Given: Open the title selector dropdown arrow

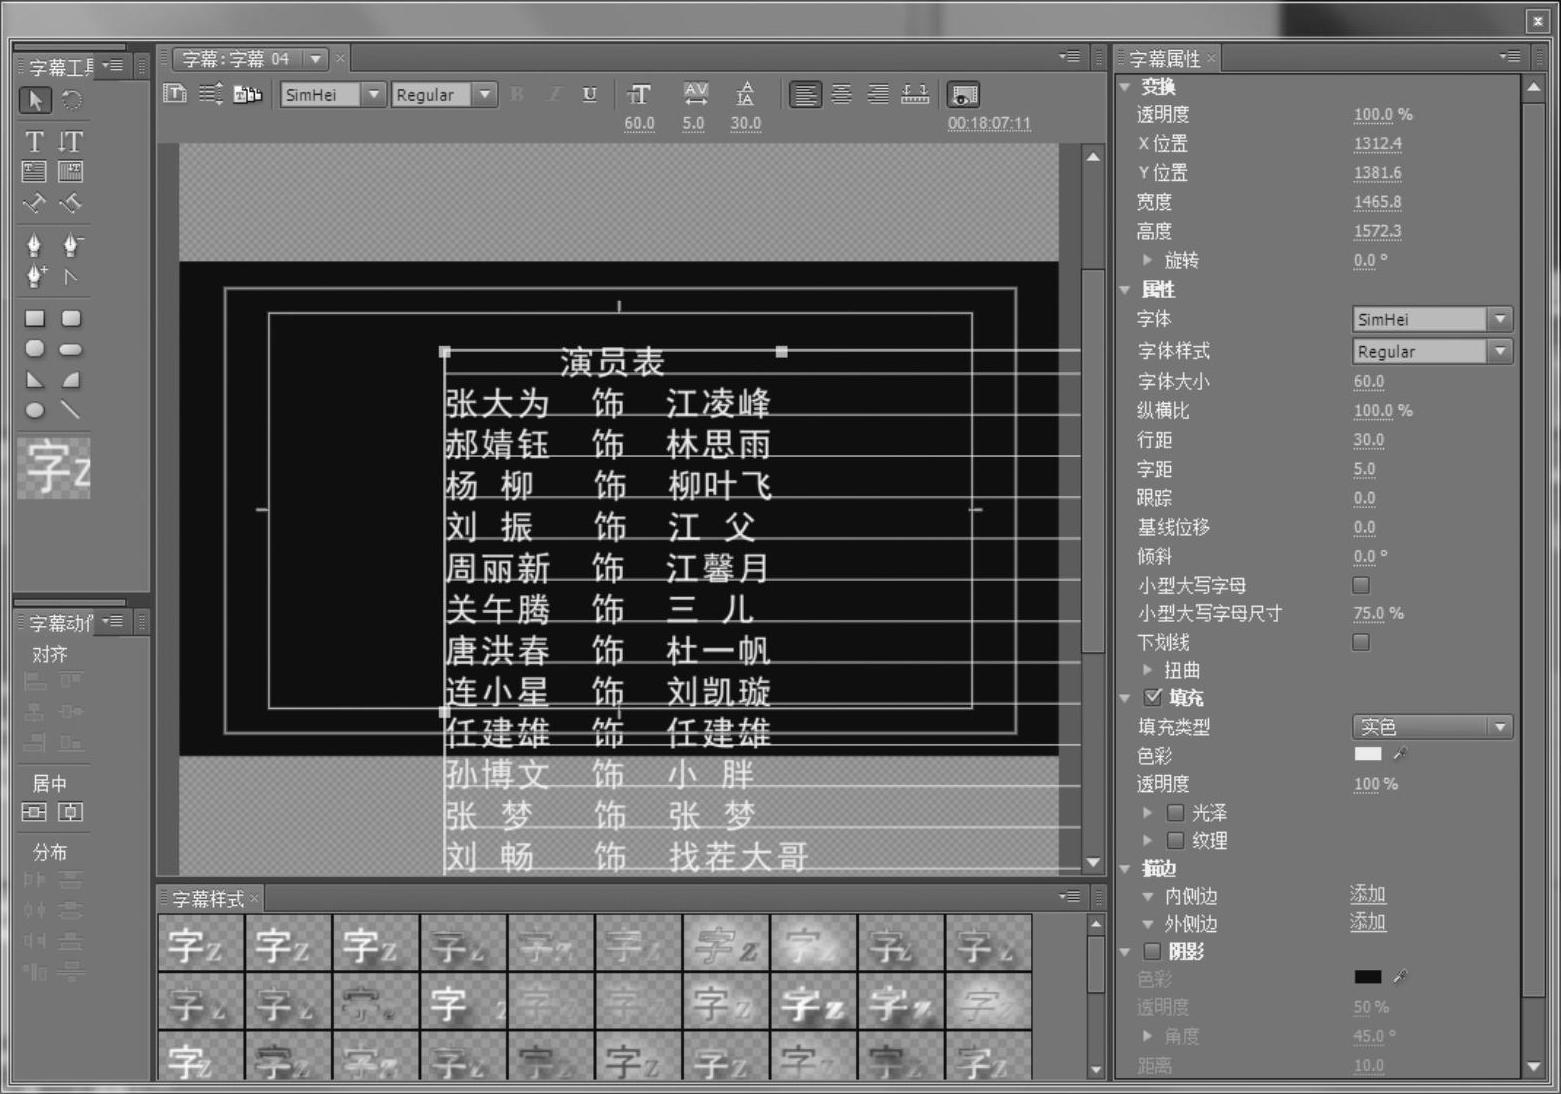Looking at the screenshot, I should pos(315,59).
